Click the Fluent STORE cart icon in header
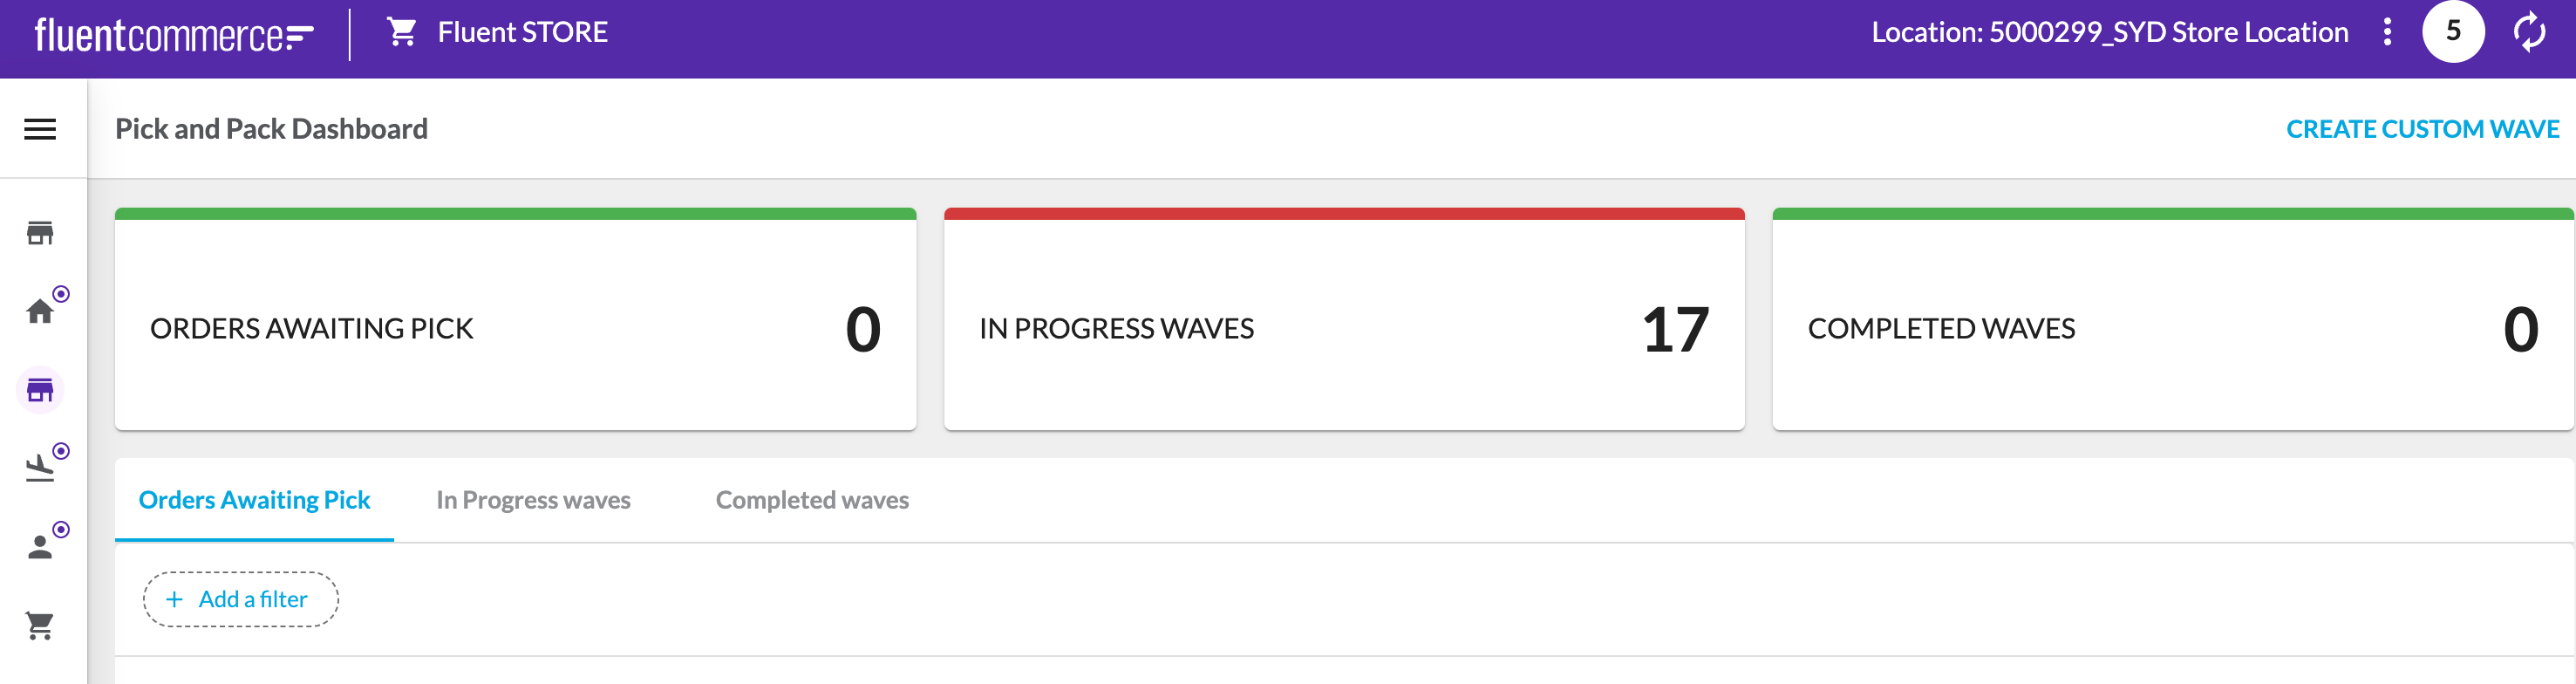The height and width of the screenshot is (684, 2576). 402,31
